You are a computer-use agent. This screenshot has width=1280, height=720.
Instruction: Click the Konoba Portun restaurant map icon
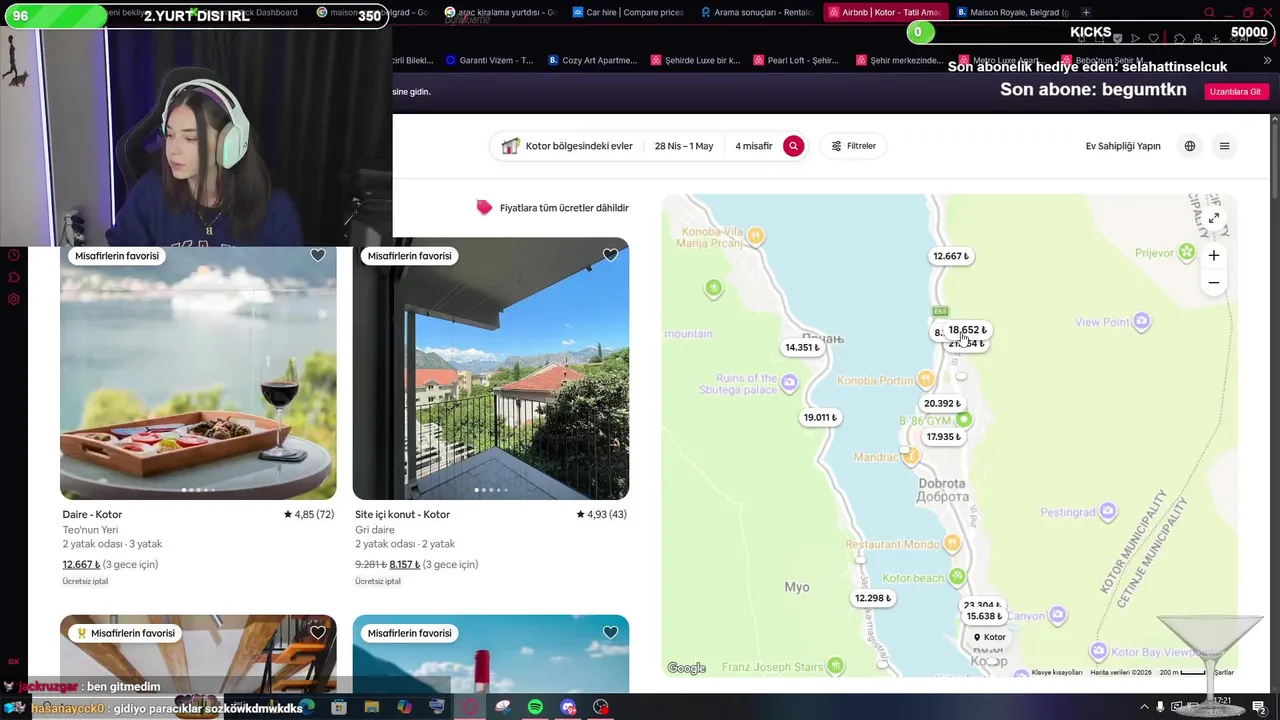pos(926,379)
